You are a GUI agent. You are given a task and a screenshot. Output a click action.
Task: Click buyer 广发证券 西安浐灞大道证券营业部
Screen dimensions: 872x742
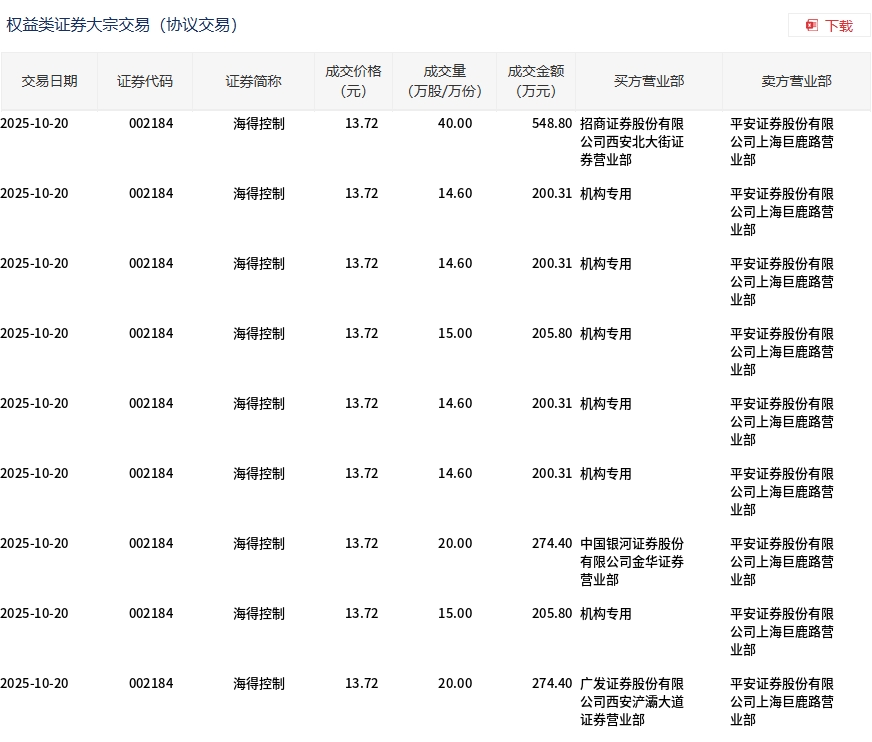point(632,701)
